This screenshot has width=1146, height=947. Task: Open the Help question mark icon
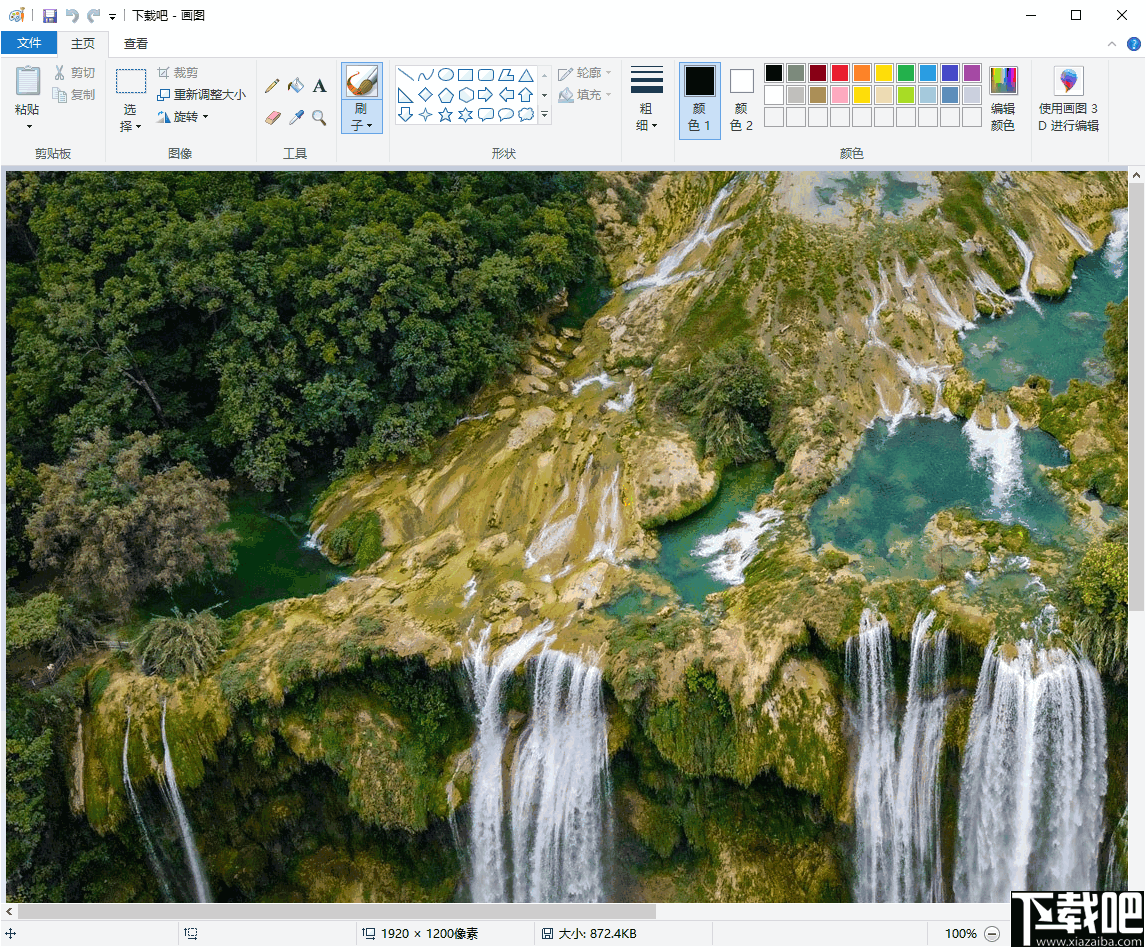pos(1134,44)
